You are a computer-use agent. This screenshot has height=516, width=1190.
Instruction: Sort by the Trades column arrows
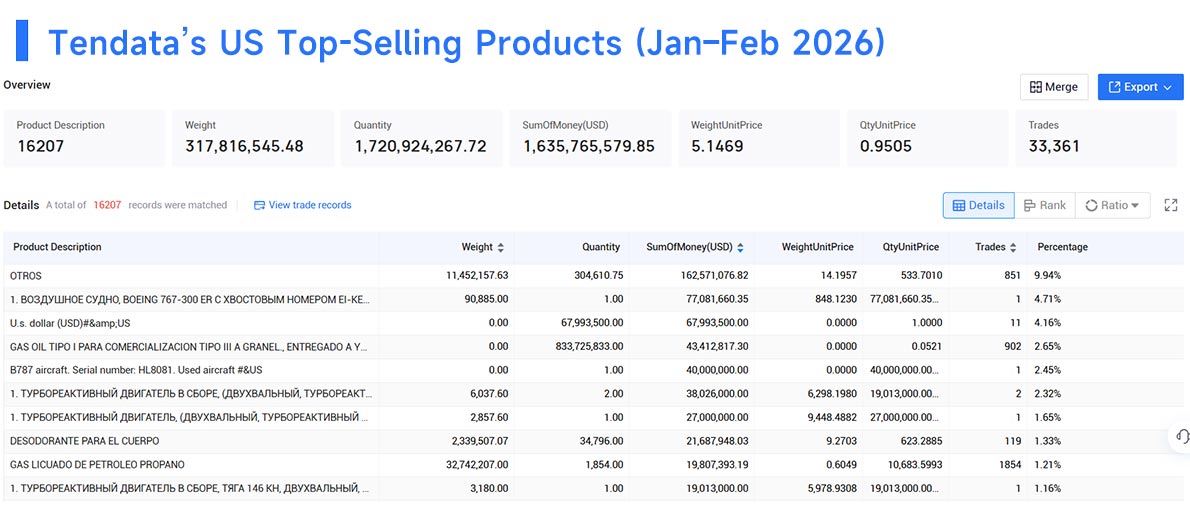(x=1012, y=247)
